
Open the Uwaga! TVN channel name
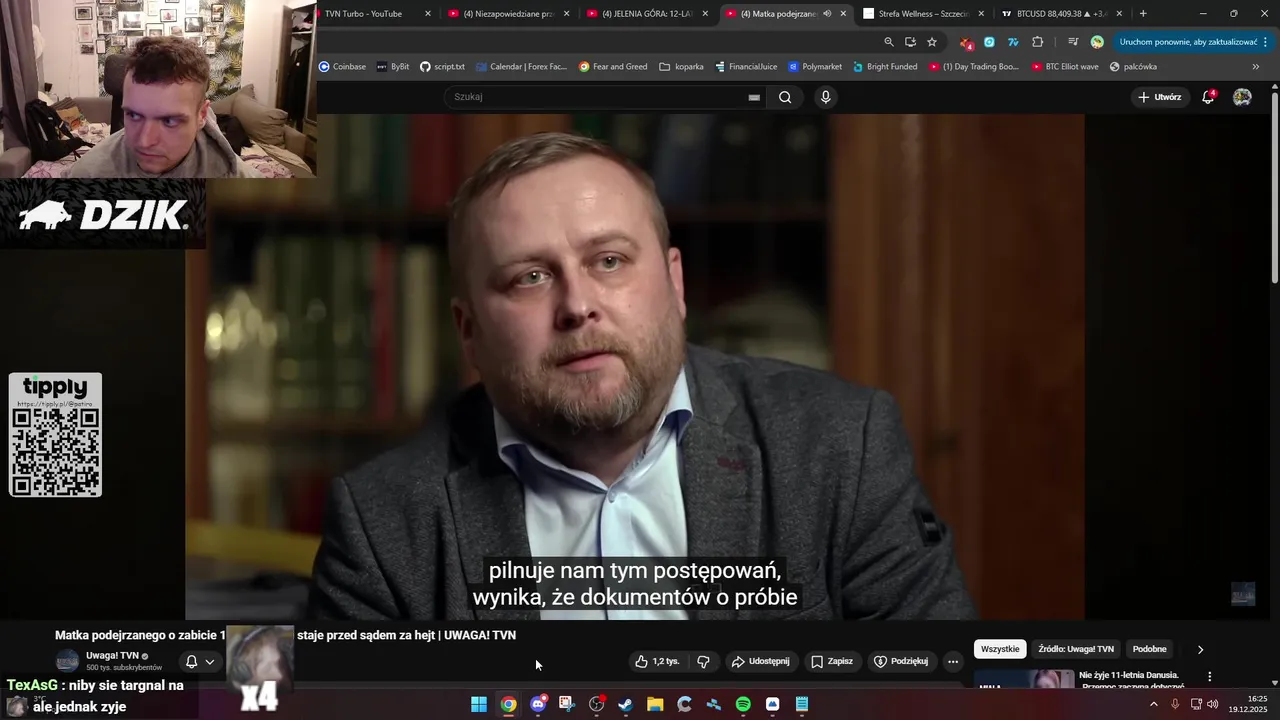coord(112,656)
